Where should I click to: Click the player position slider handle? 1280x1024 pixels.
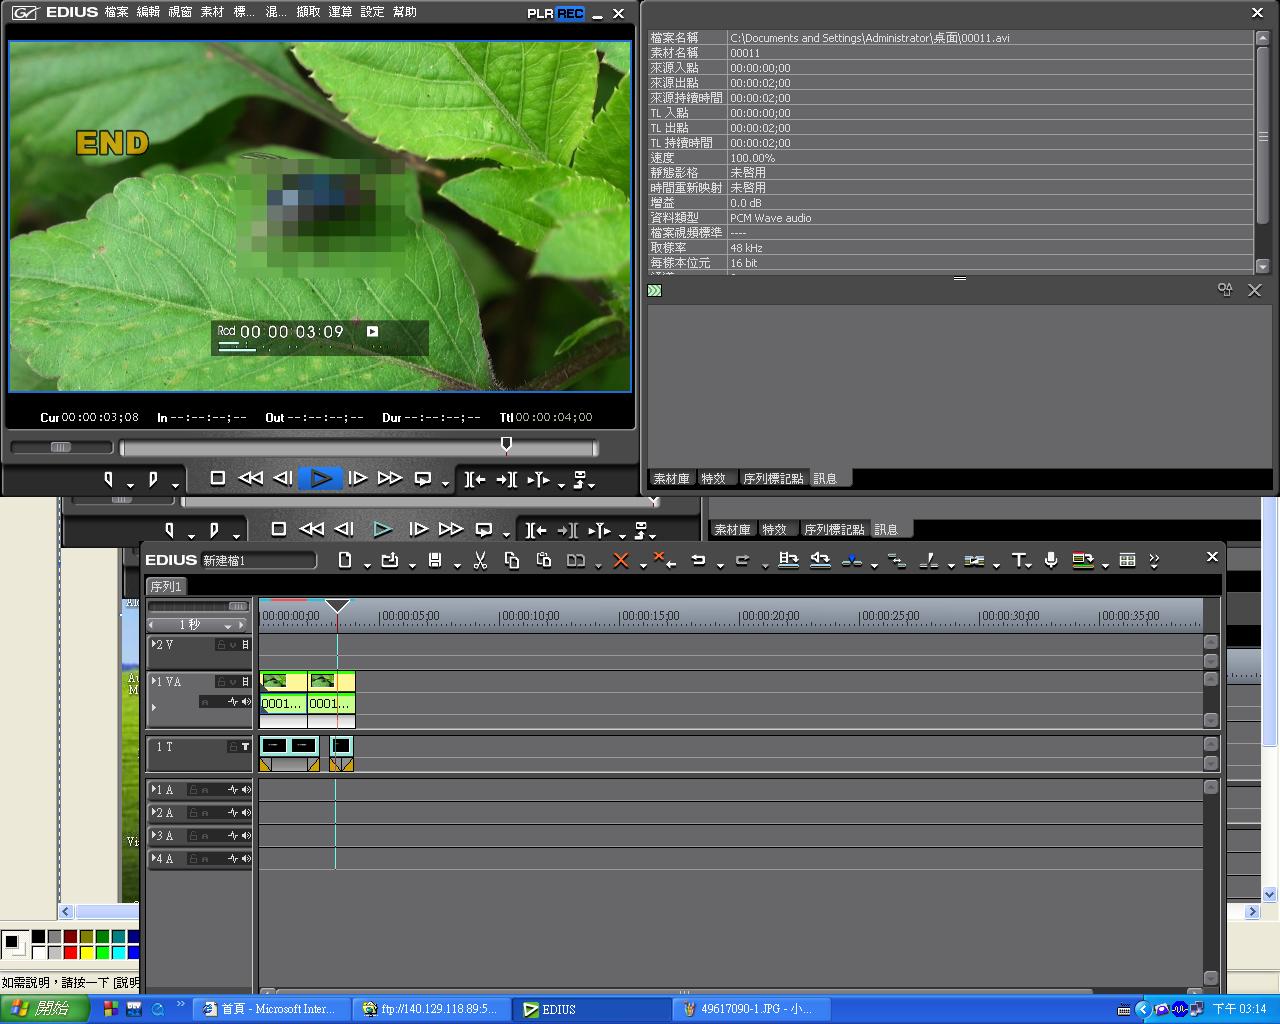506,444
